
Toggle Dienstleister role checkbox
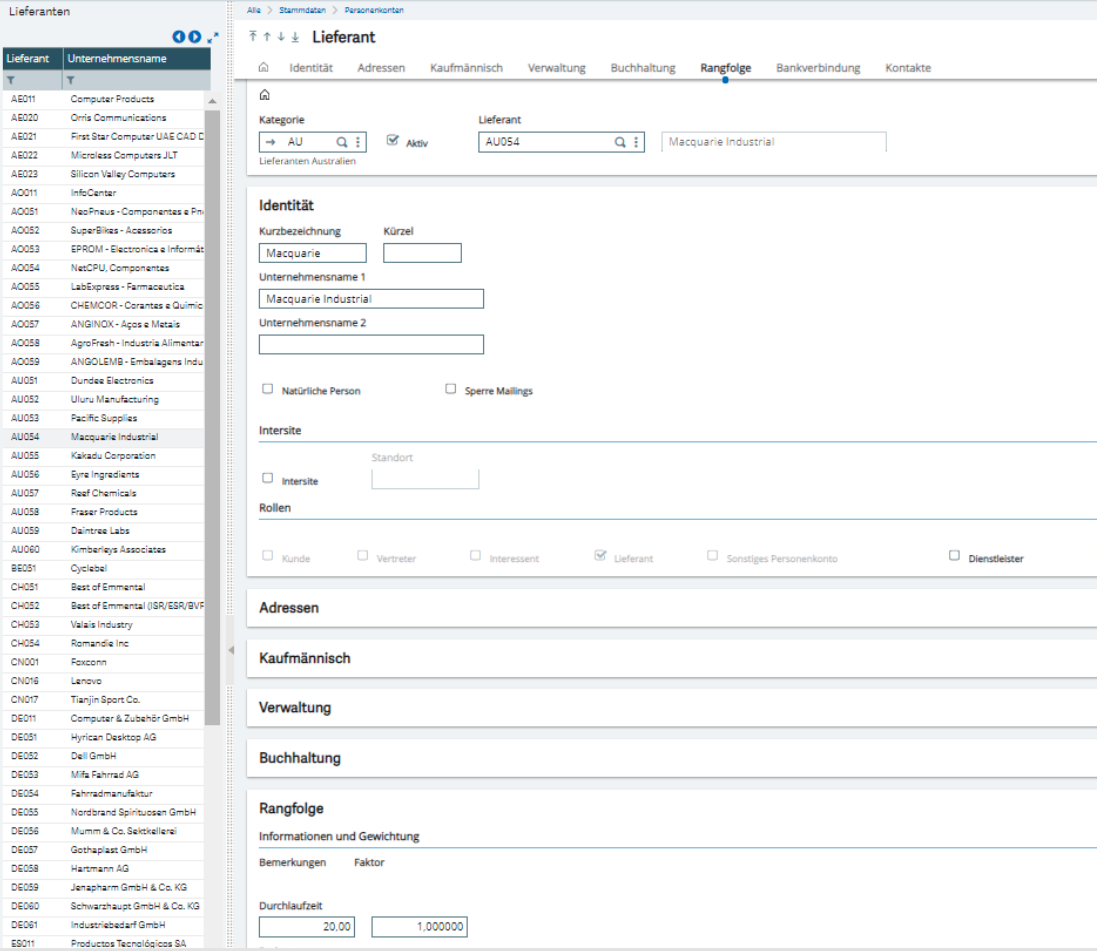pyautogui.click(x=954, y=556)
